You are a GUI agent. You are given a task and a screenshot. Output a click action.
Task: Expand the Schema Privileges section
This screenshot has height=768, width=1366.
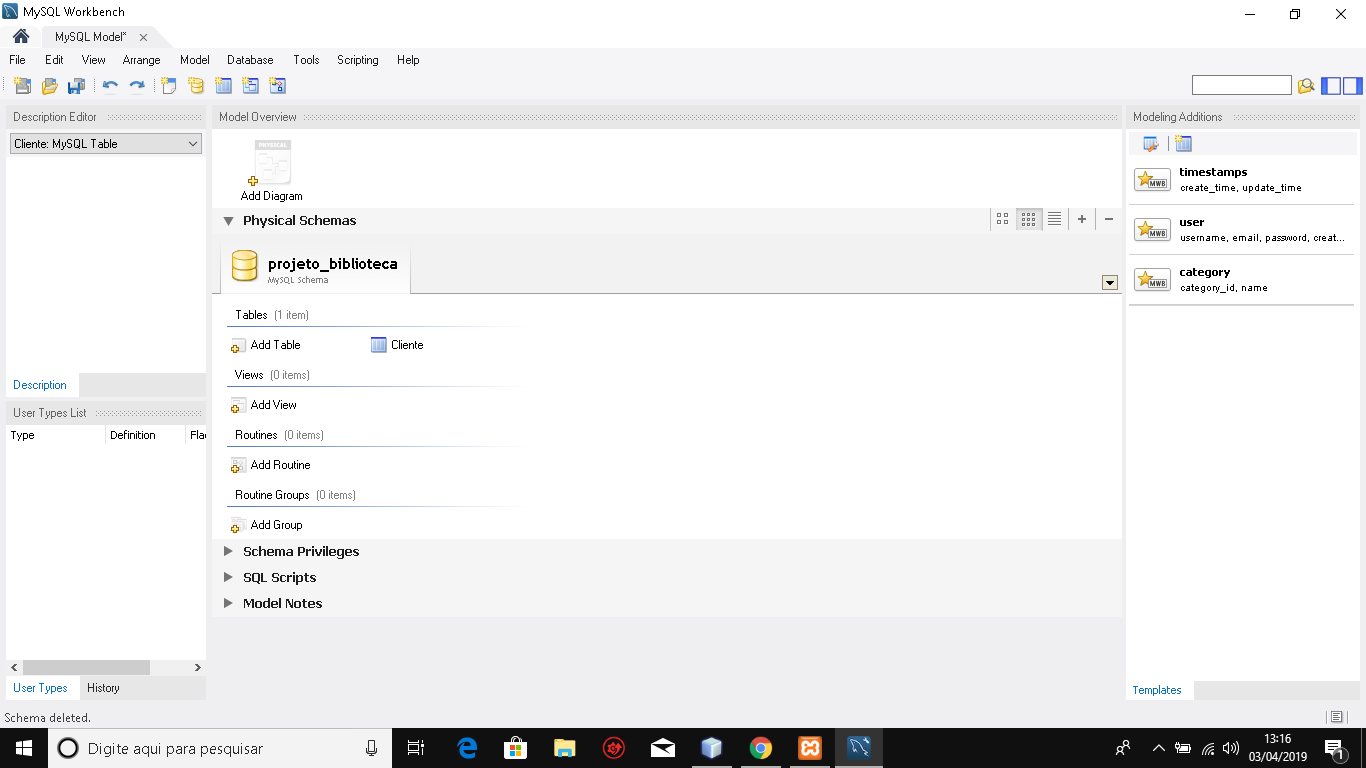[228, 551]
